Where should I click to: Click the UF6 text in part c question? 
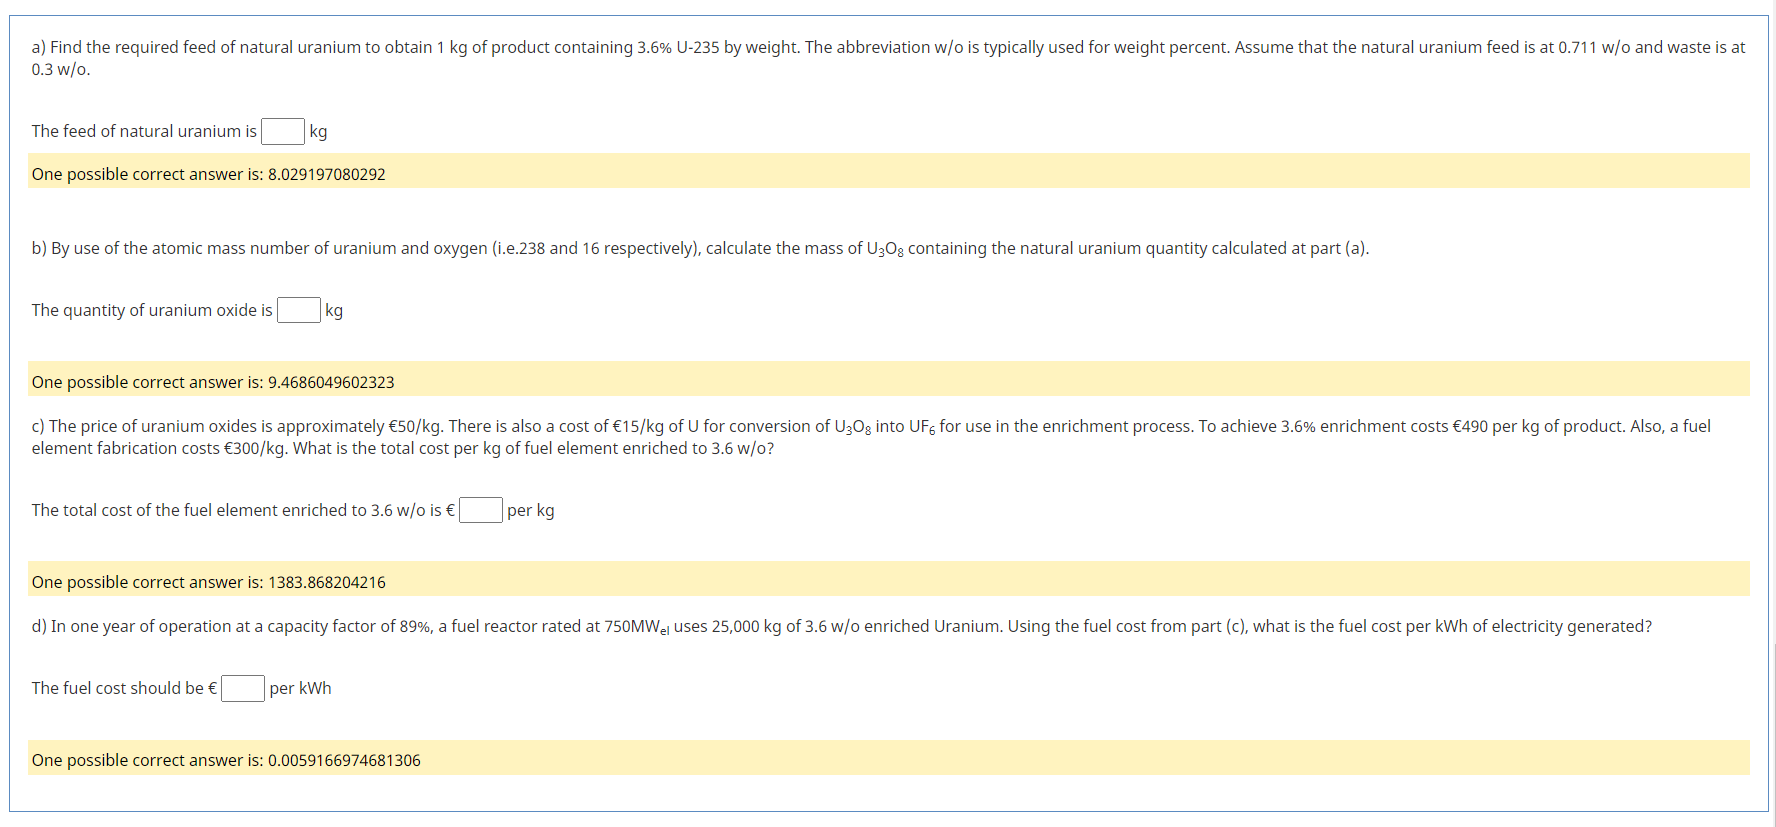921,426
